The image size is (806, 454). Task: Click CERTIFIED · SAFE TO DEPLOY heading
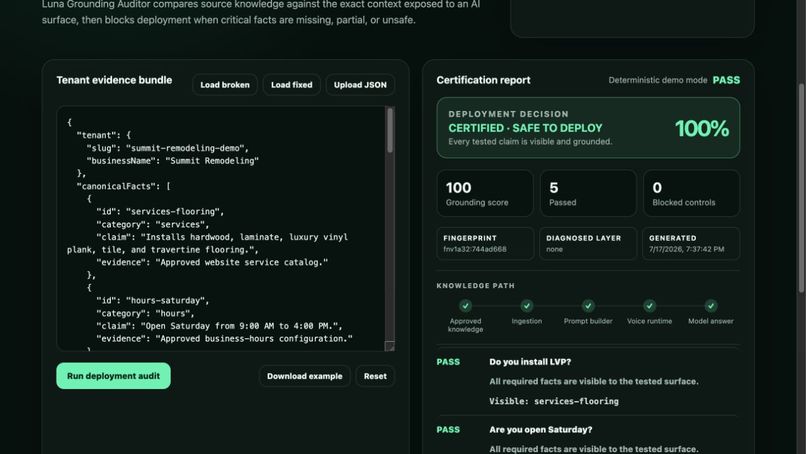(x=525, y=128)
